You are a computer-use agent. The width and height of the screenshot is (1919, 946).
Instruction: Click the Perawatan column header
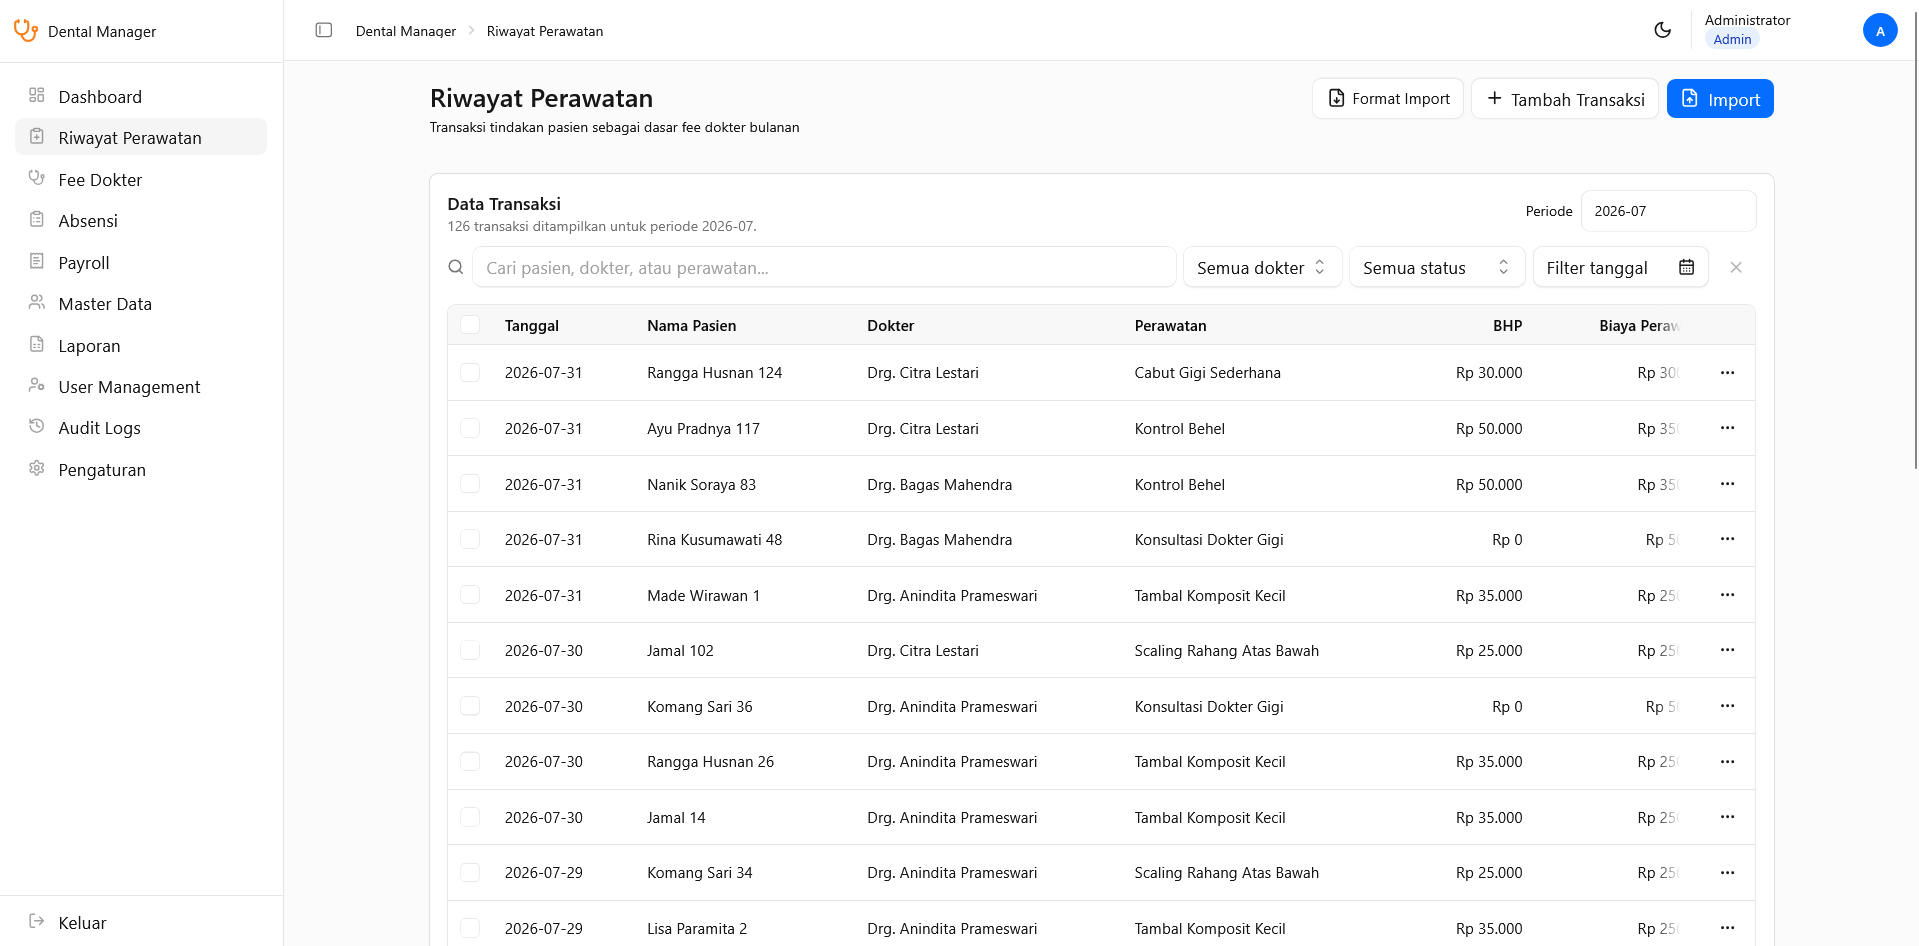[x=1171, y=325]
